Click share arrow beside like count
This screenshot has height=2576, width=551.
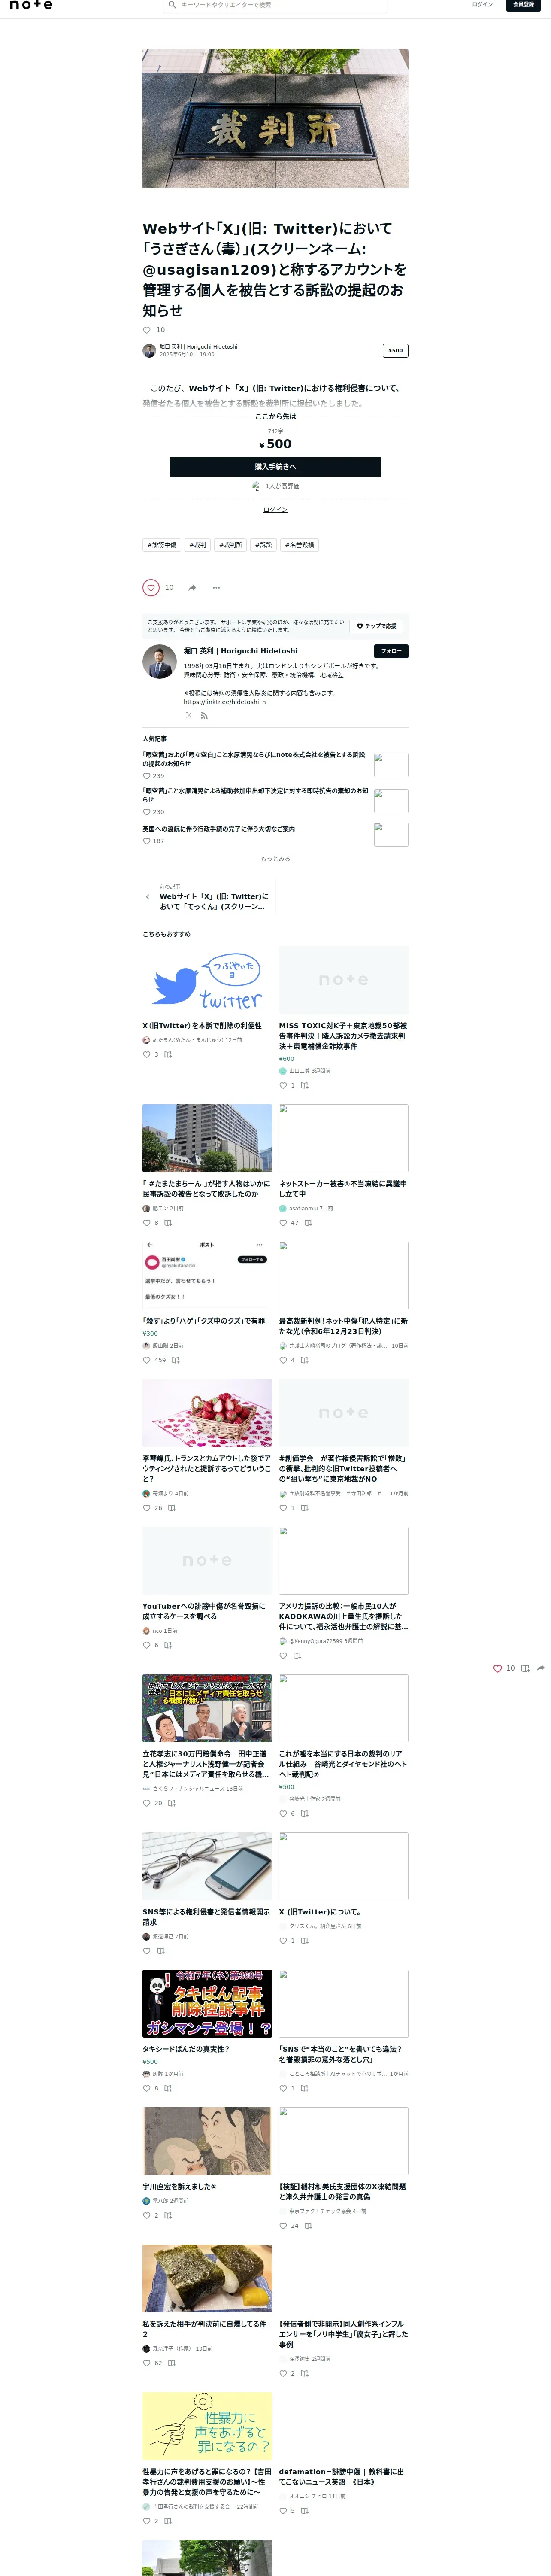pos(192,588)
